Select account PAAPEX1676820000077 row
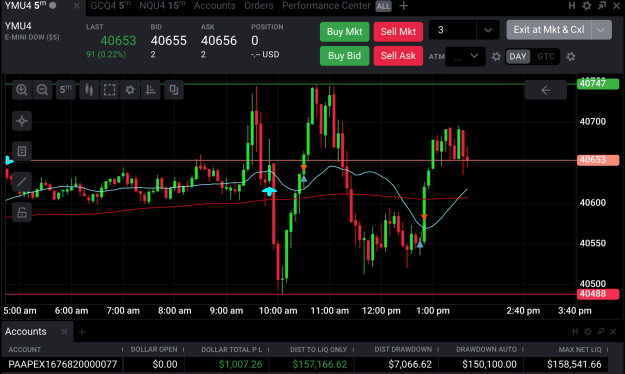This screenshot has width=625, height=374. tap(305, 364)
